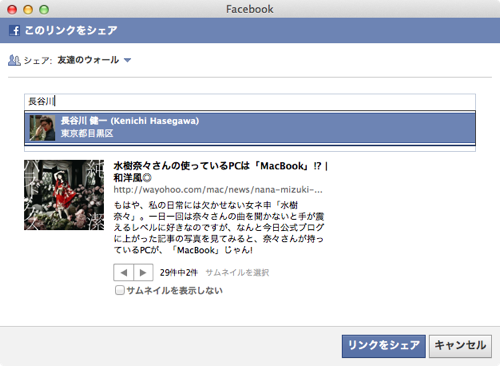500x366 pixels.
Task: Click Kenichi Hasegawa's profile photo in suggestion
Action: [x=42, y=128]
